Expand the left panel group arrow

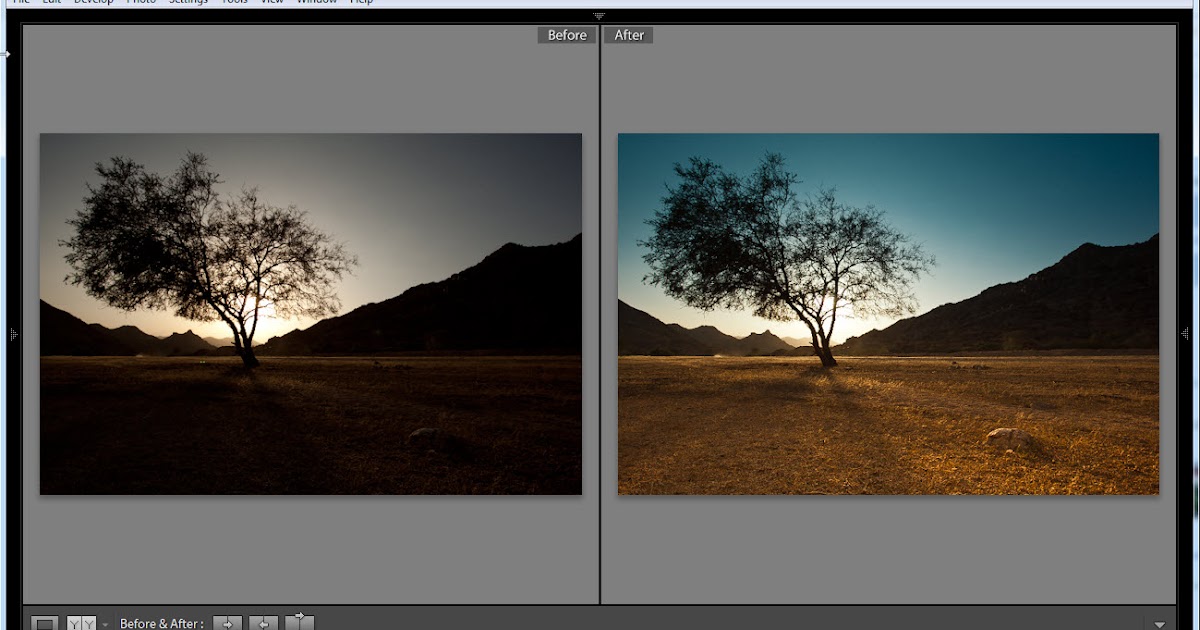[x=13, y=333]
